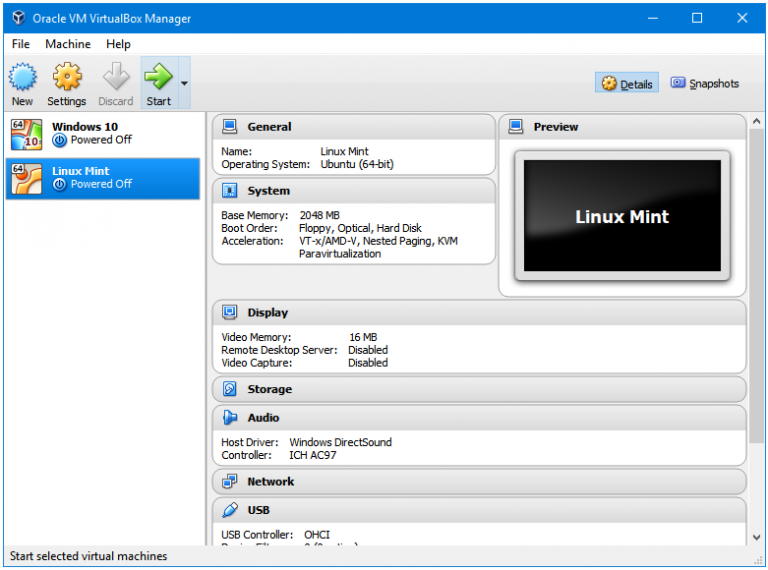Click the System section chip icon
This screenshot has width=768, height=570.
point(229,190)
